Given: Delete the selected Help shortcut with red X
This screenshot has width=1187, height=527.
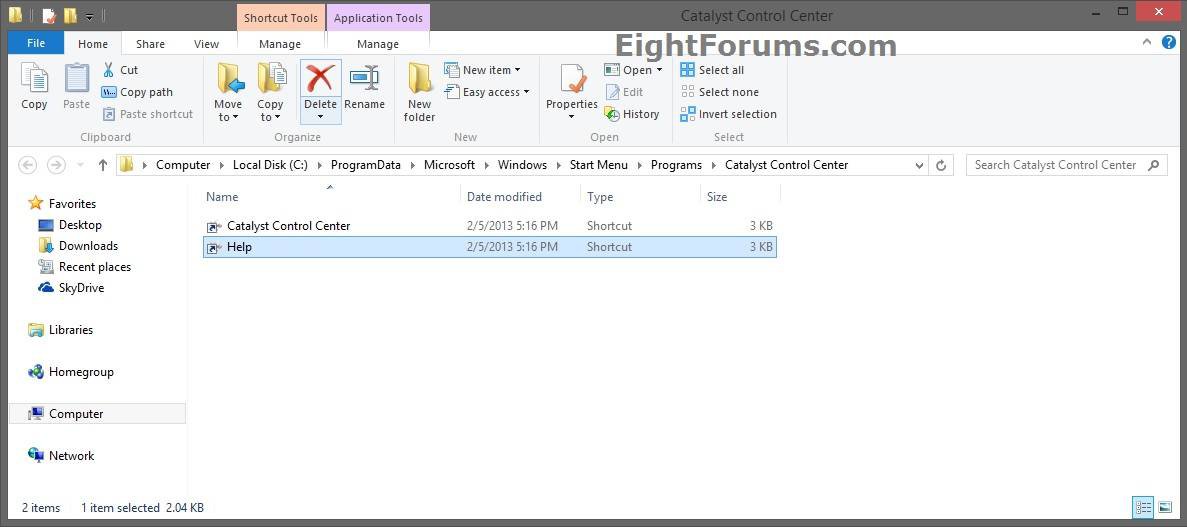Looking at the screenshot, I should tap(320, 80).
